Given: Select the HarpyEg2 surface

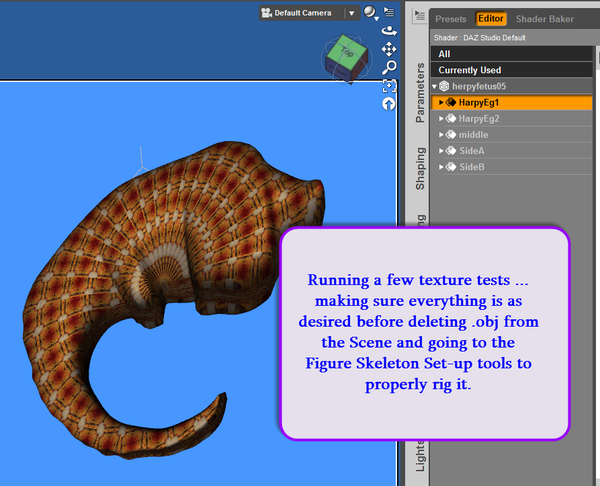Looking at the screenshot, I should pos(512,119).
